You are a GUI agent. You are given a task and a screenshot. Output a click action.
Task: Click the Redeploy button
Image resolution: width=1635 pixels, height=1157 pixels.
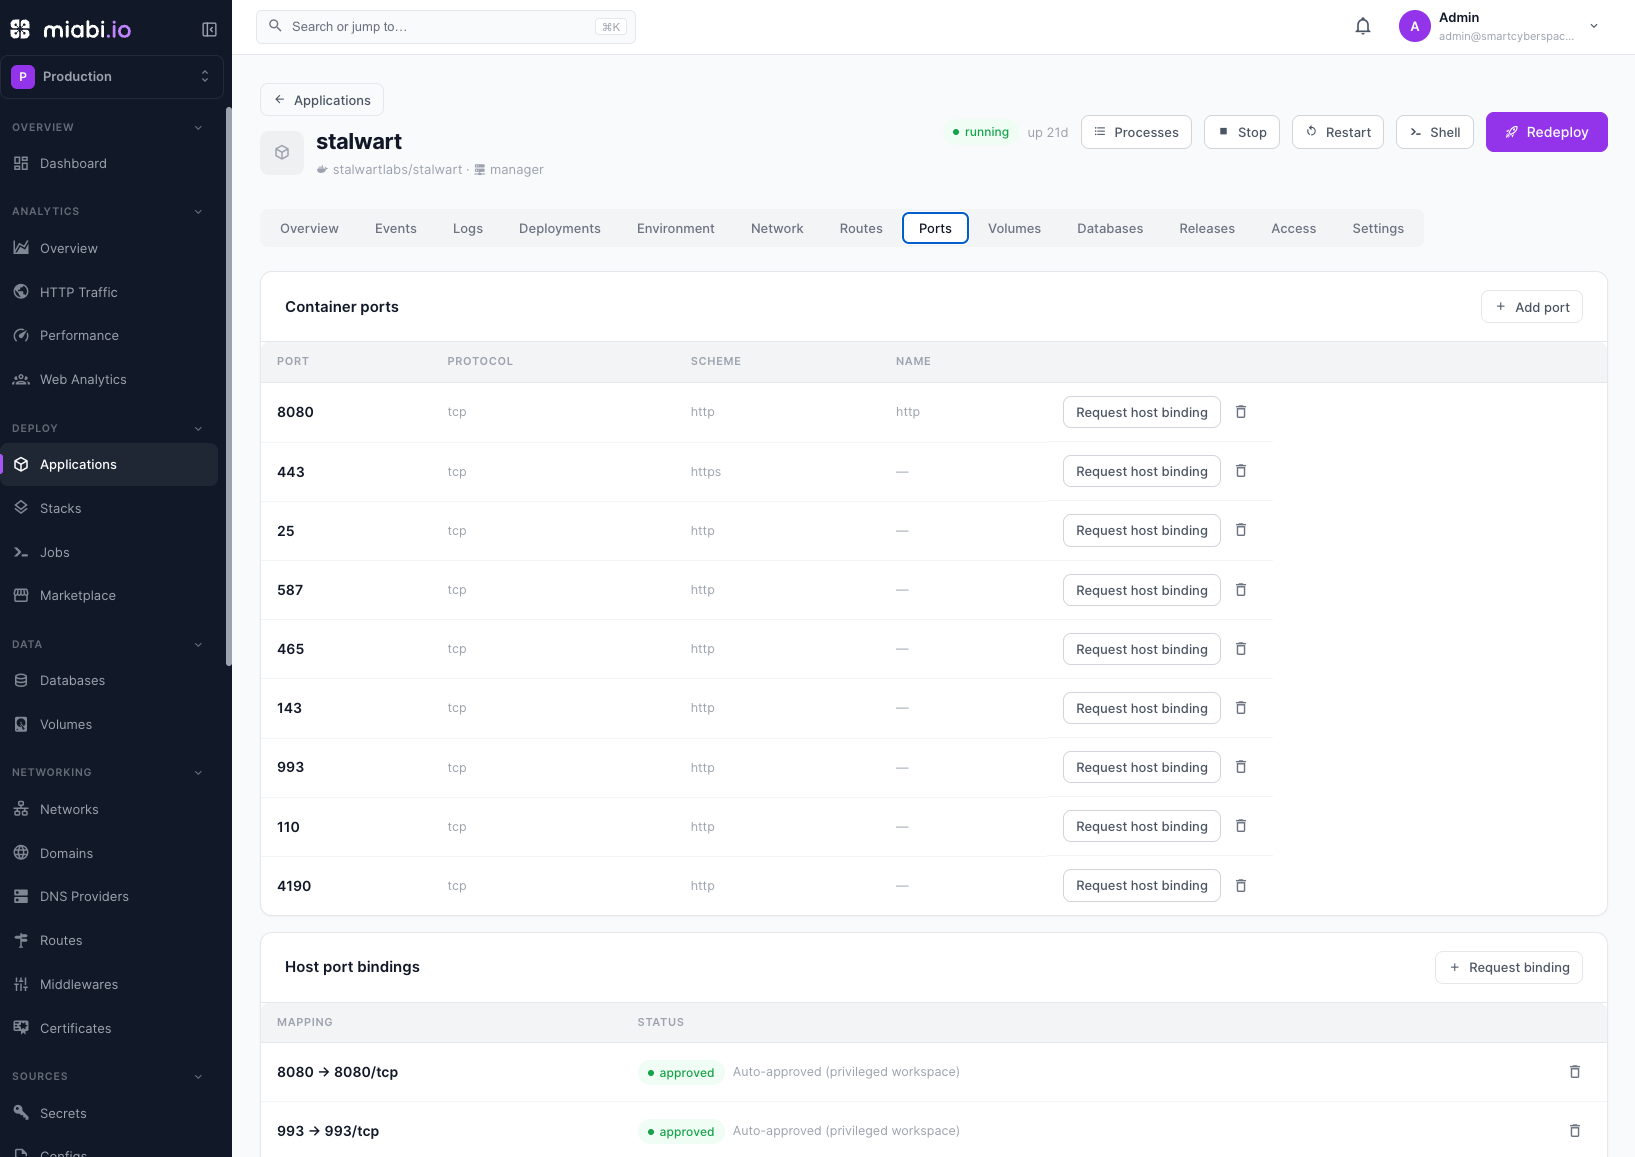tap(1546, 132)
